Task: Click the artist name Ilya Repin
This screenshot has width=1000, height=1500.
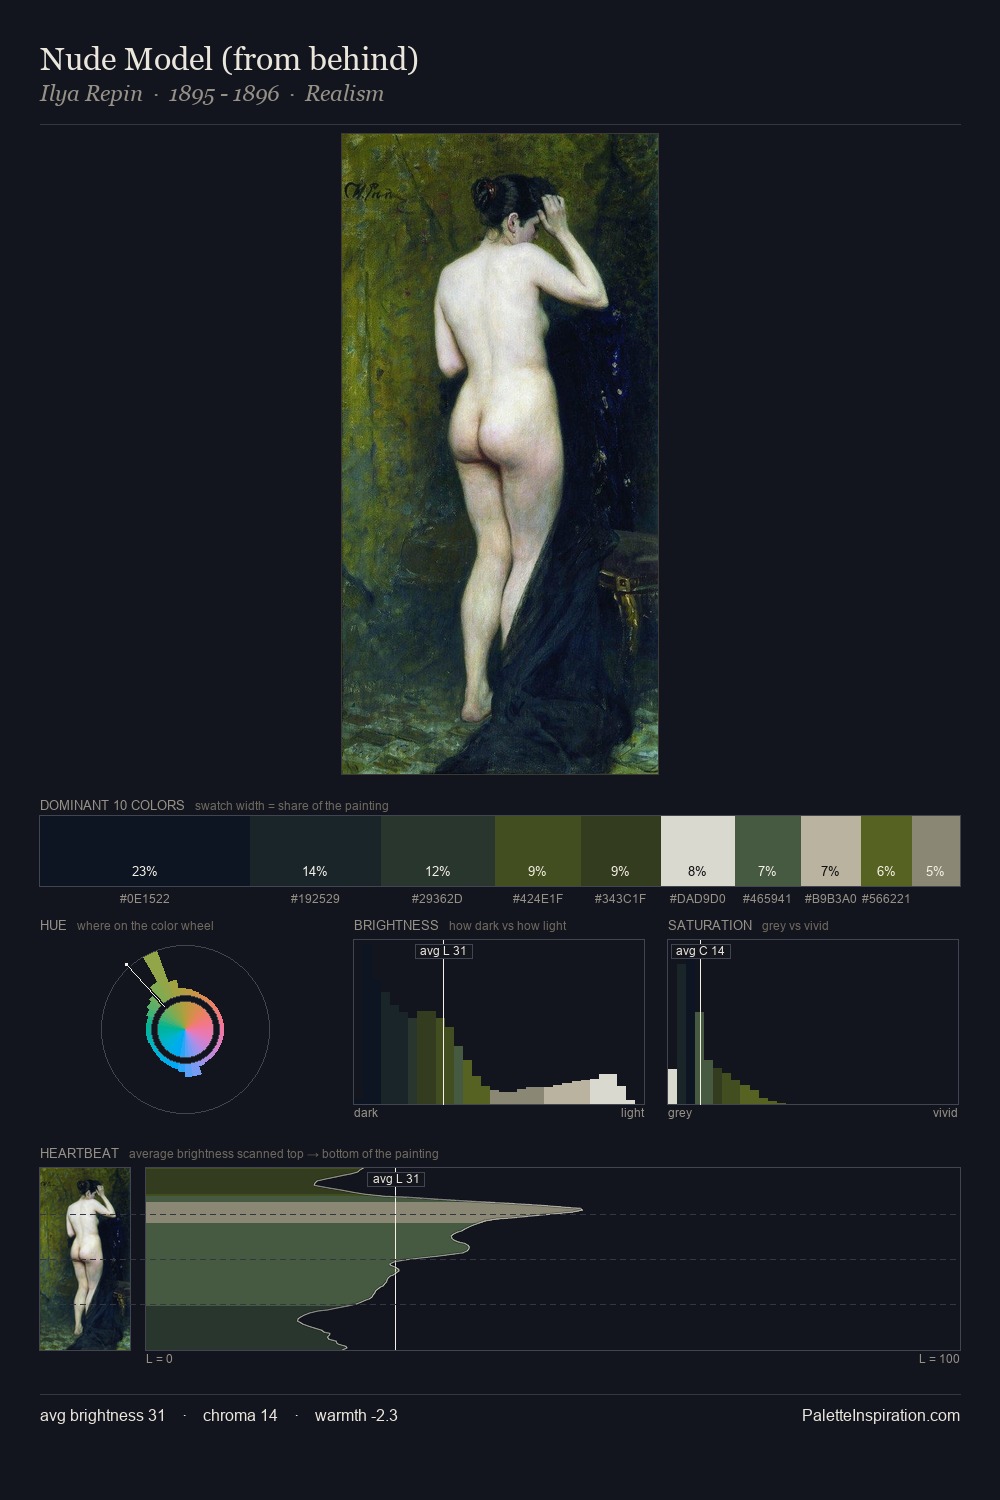Action: 91,94
